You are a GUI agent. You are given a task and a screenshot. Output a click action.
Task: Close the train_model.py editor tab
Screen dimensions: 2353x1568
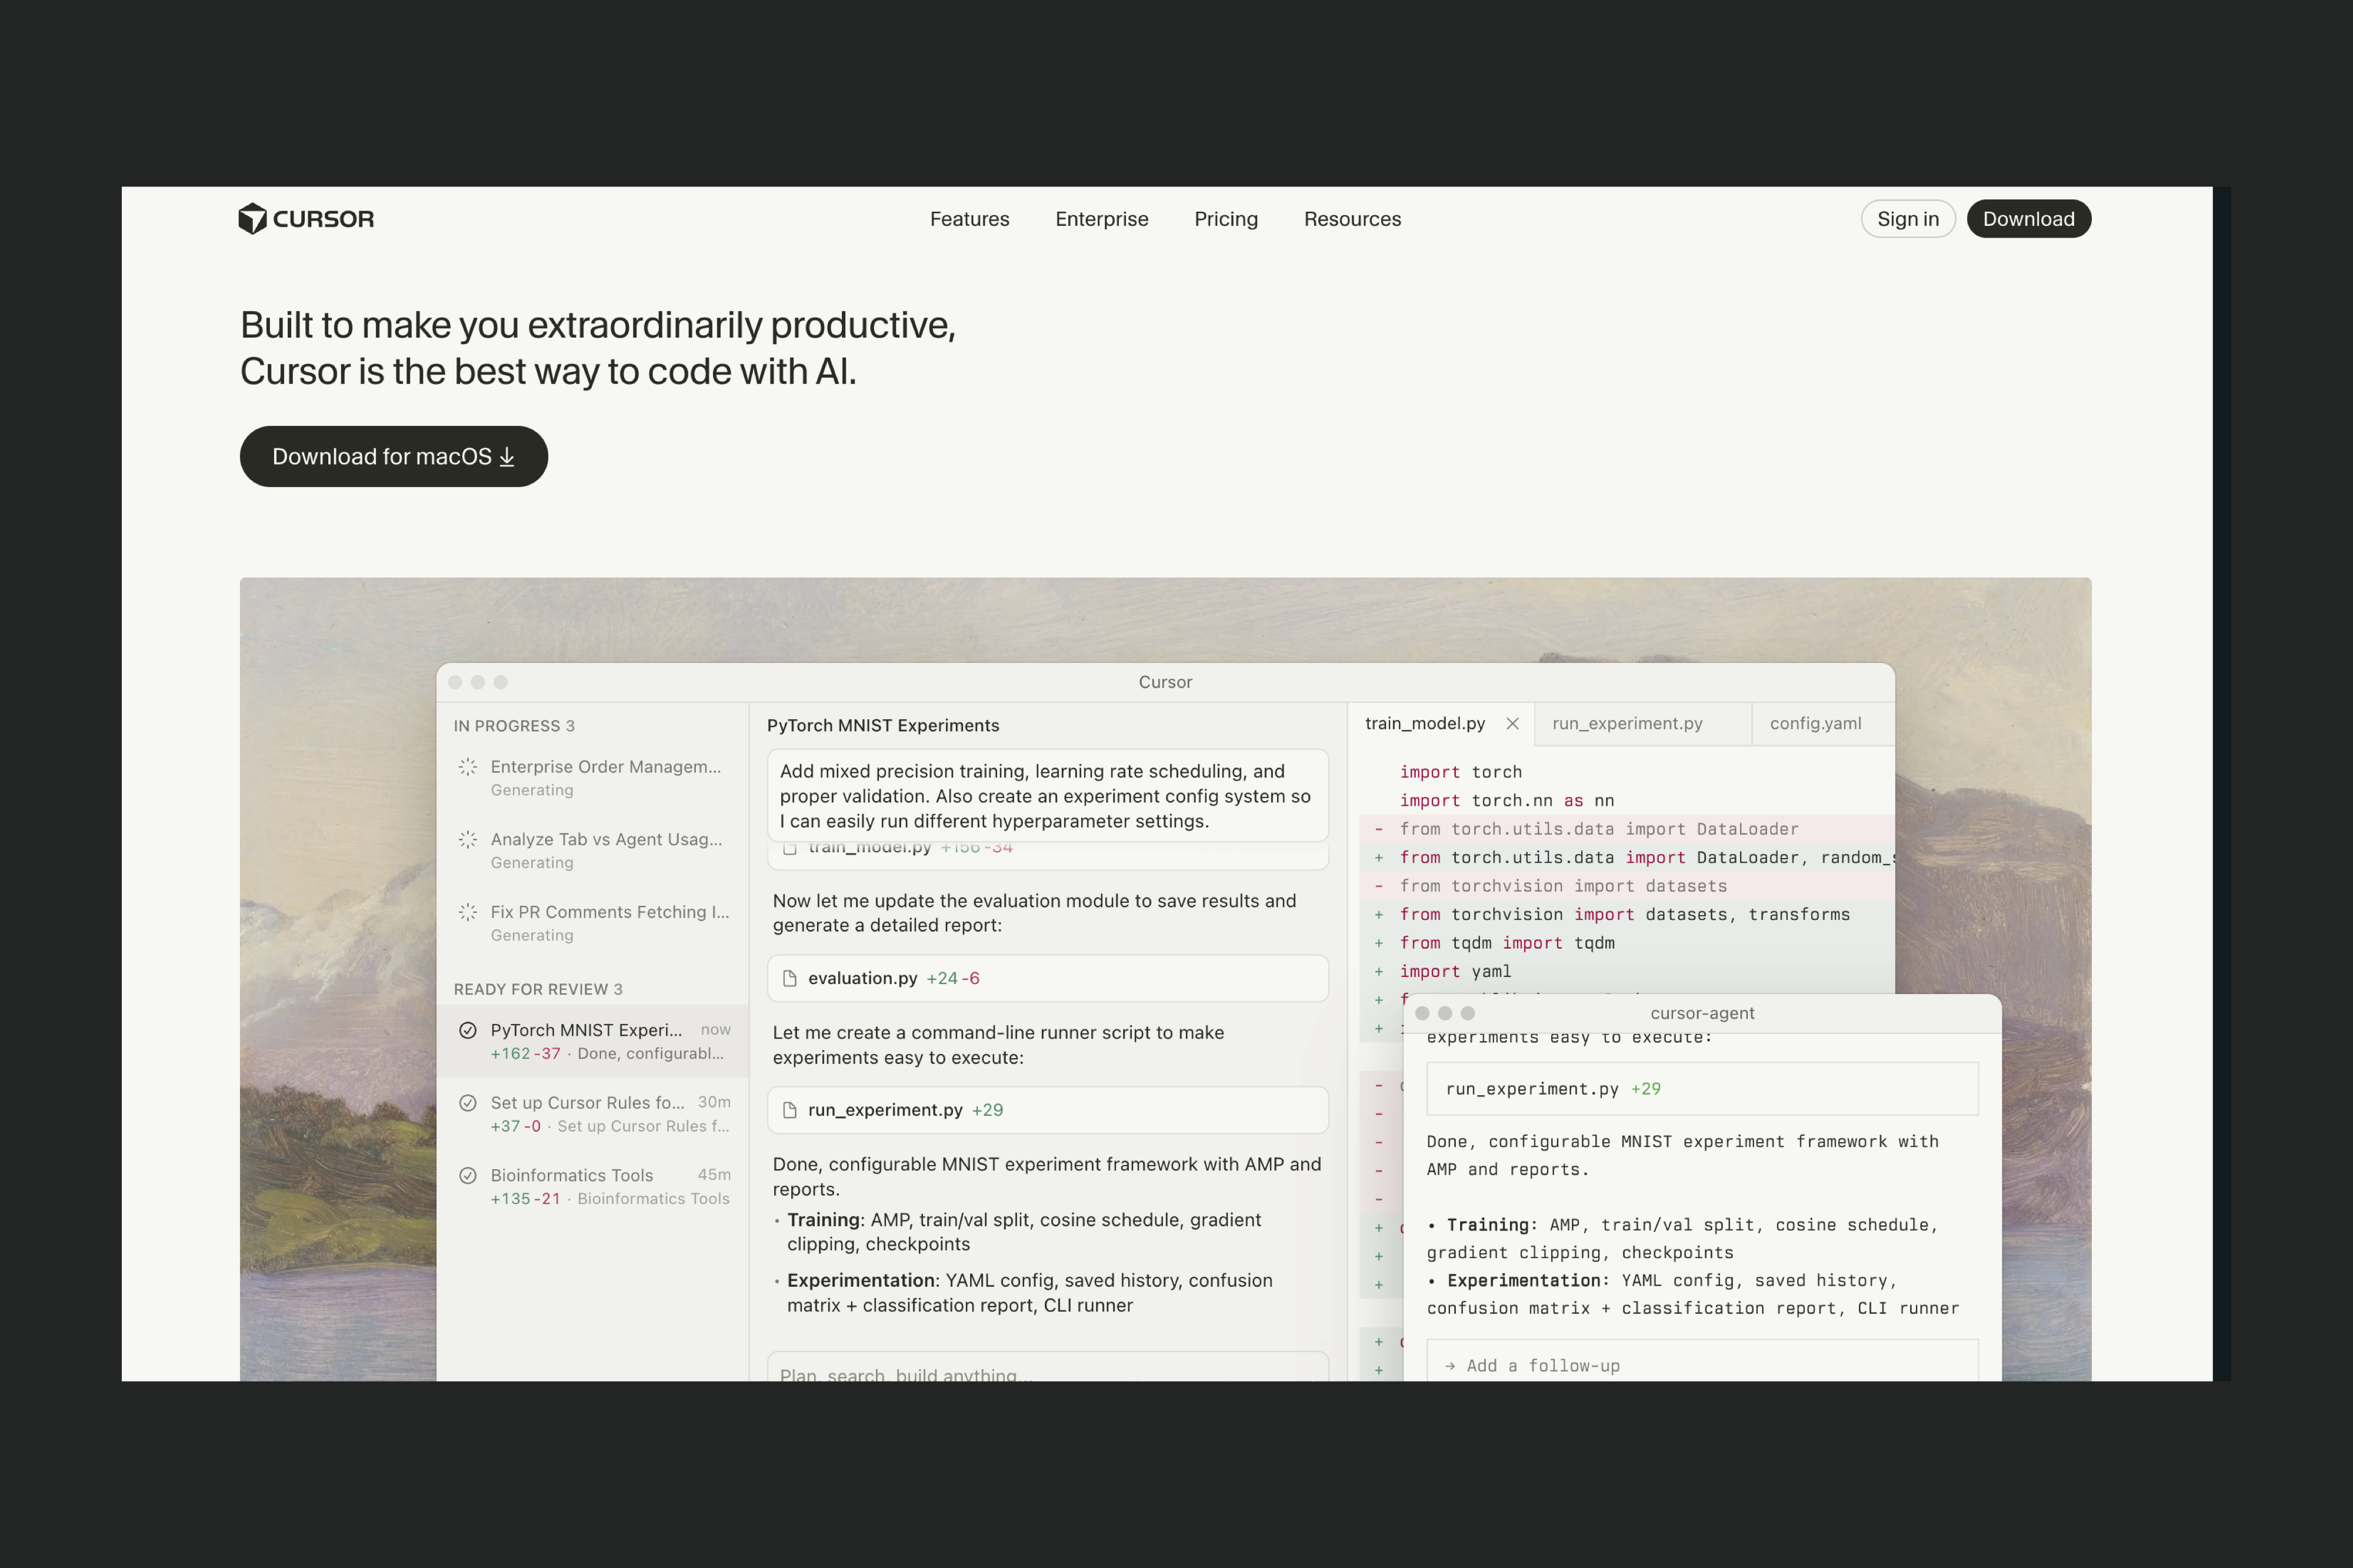1512,723
